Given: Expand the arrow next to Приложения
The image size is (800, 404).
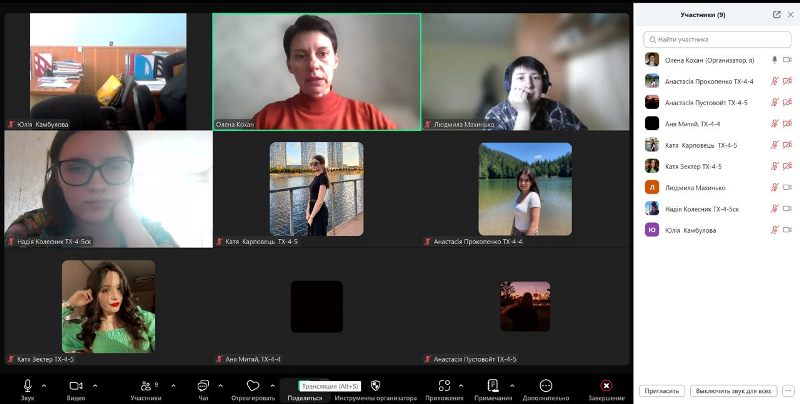Looking at the screenshot, I should tap(461, 386).
